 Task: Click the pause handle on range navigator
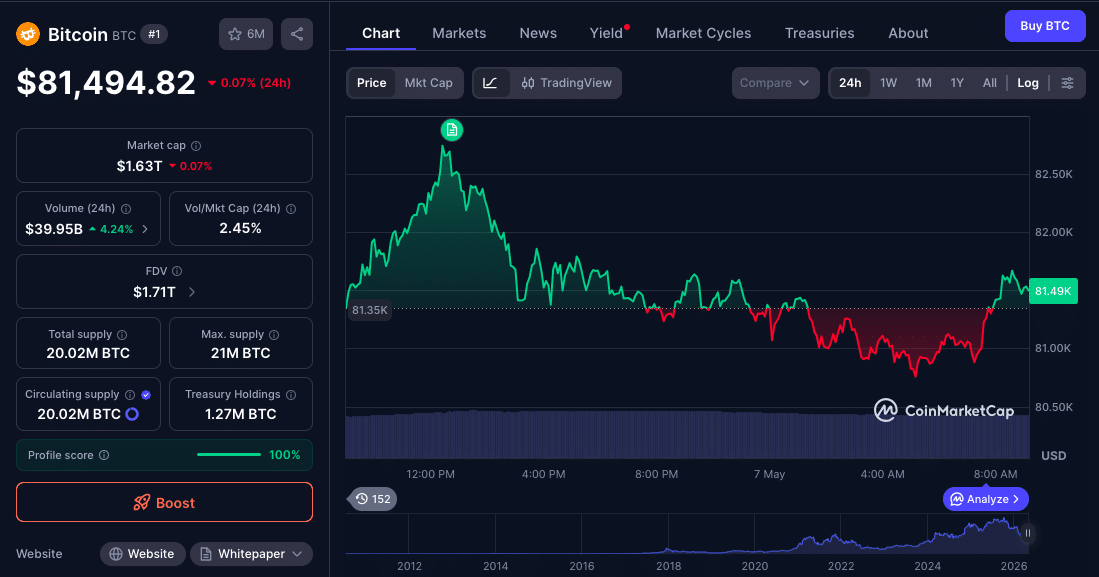pyautogui.click(x=1028, y=534)
